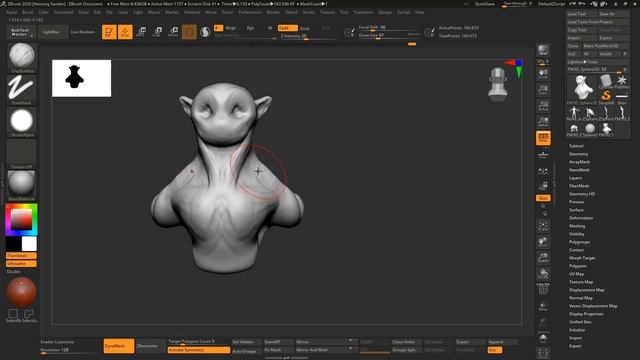
Task: Open the Zplugin menu
Action: tap(385, 12)
